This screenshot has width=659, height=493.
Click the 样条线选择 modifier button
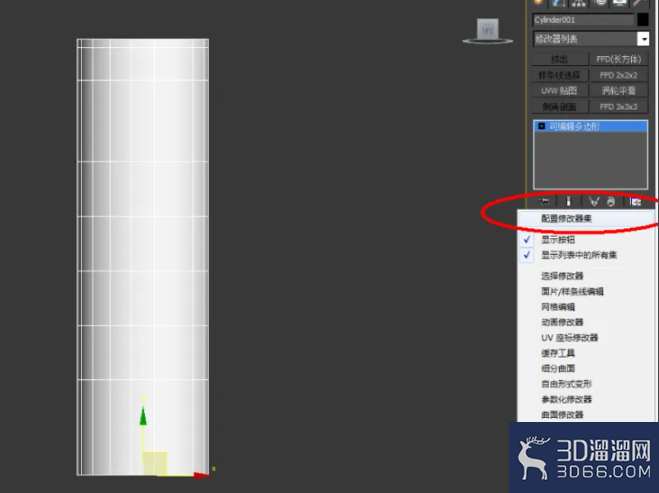(x=559, y=75)
